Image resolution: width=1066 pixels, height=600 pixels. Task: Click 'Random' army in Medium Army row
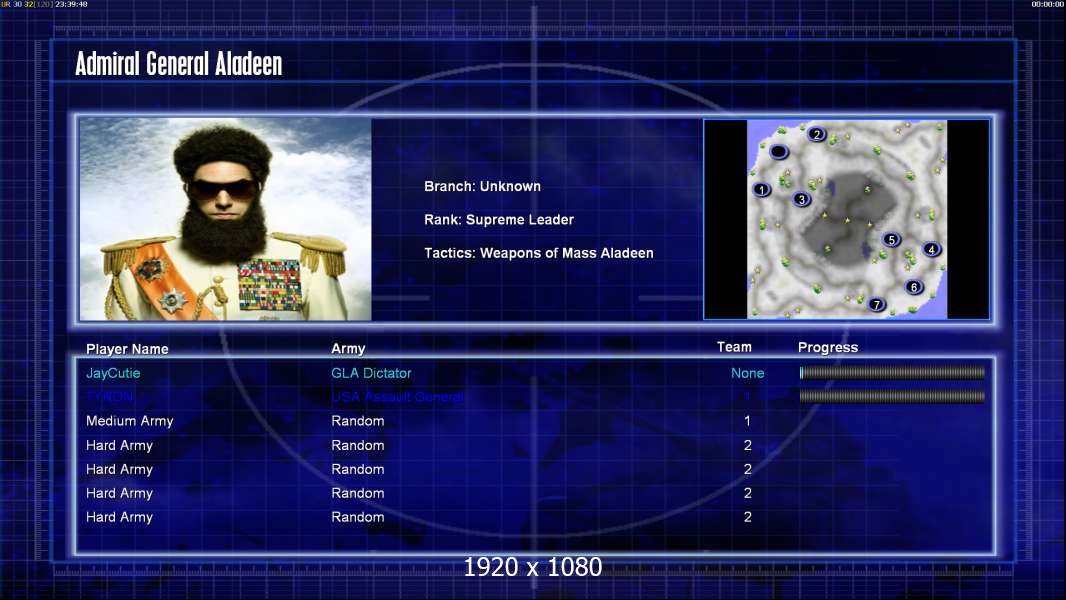coord(358,421)
